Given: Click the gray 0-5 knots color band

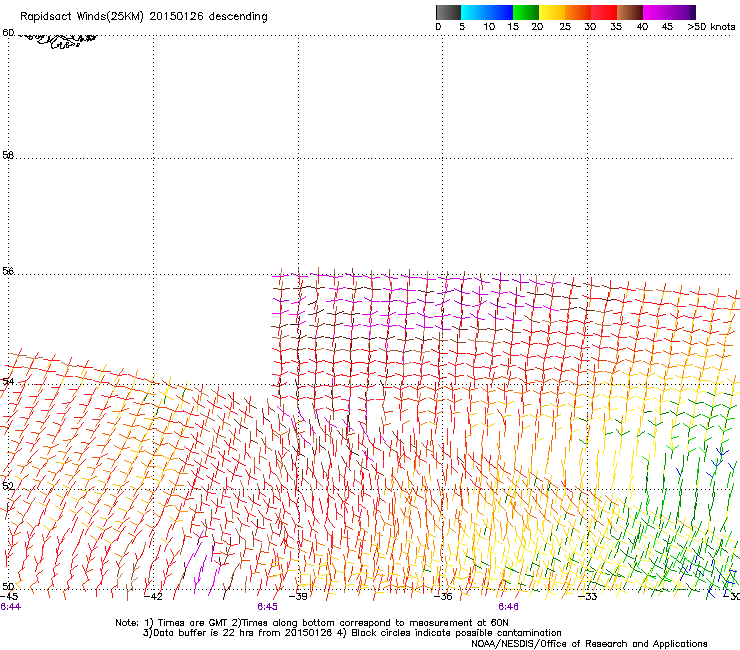Looking at the screenshot, I should [x=448, y=12].
